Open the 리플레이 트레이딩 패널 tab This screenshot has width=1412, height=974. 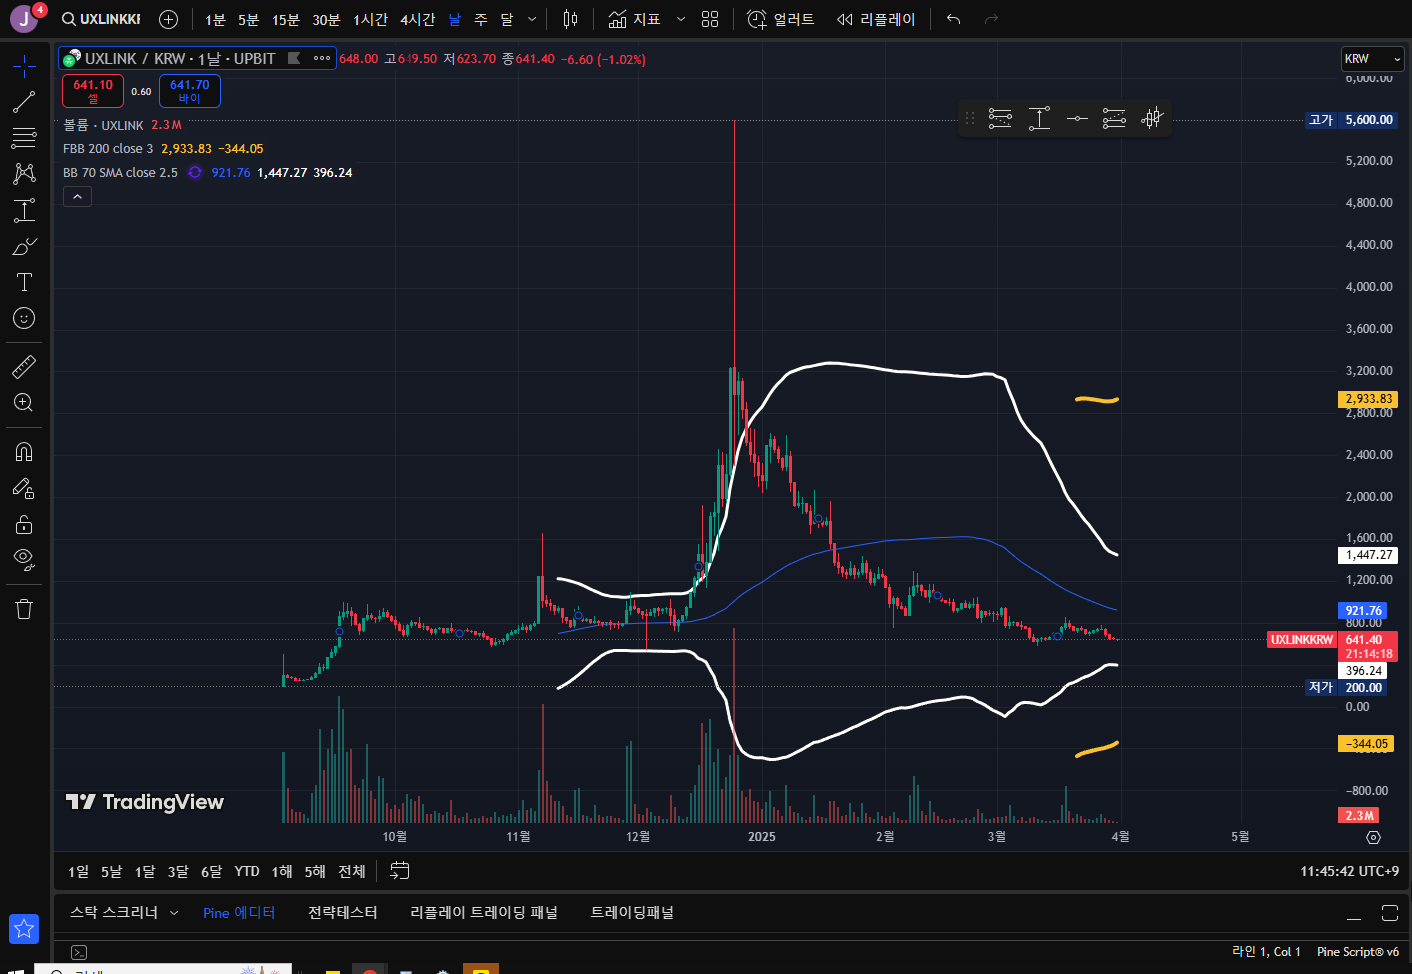[x=484, y=912]
